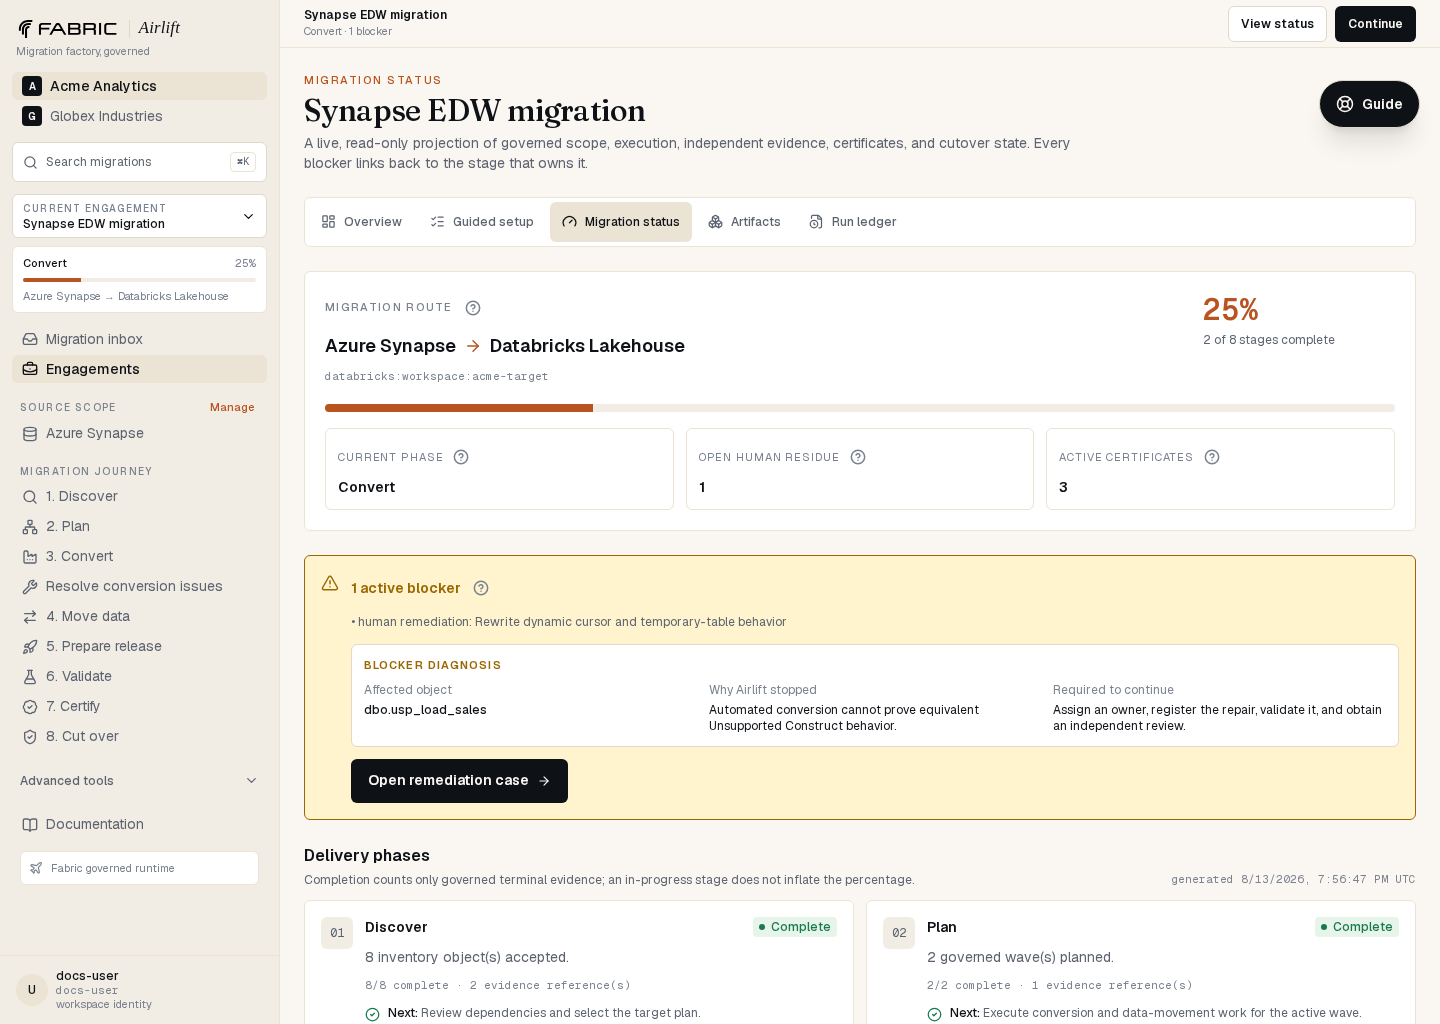The width and height of the screenshot is (1440, 1024).
Task: Click the Active certificates value 3
Action: (1063, 487)
